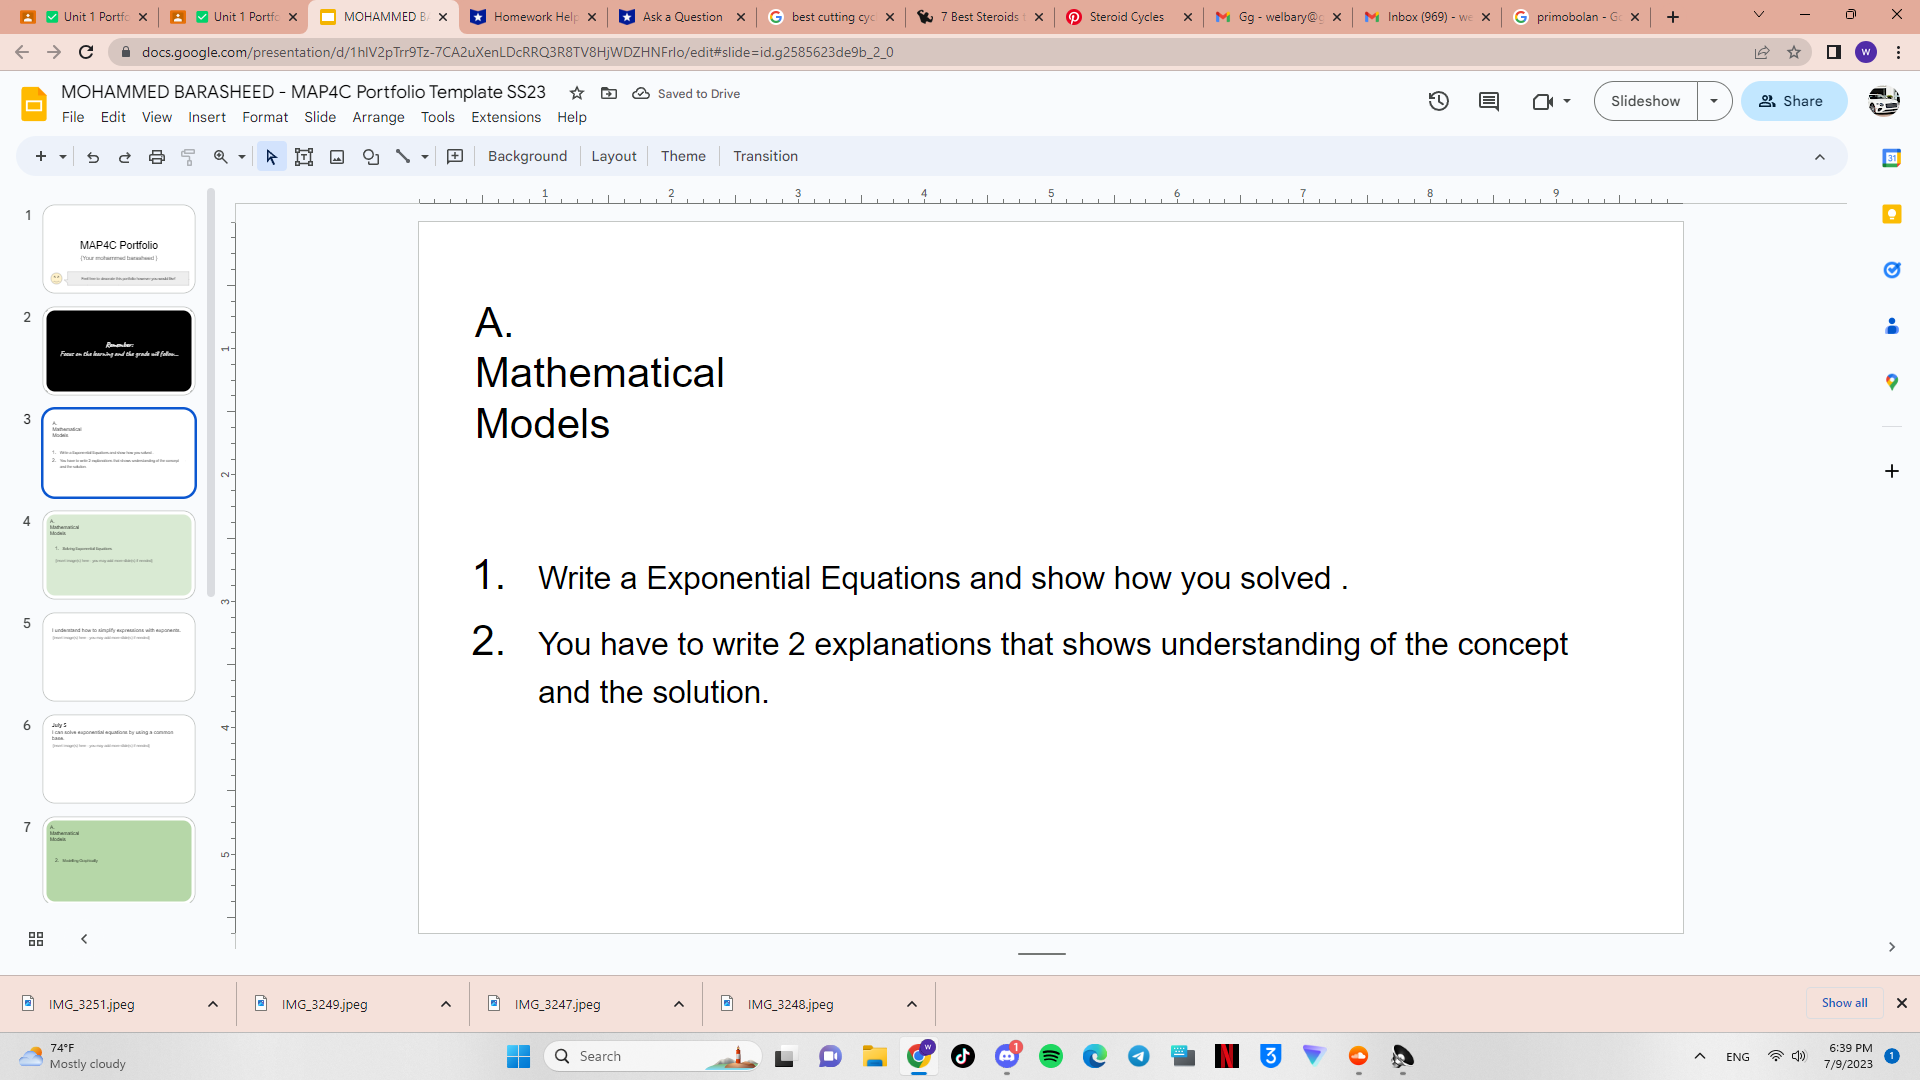Viewport: 1920px width, 1080px height.
Task: Click the Share button
Action: click(x=1792, y=101)
